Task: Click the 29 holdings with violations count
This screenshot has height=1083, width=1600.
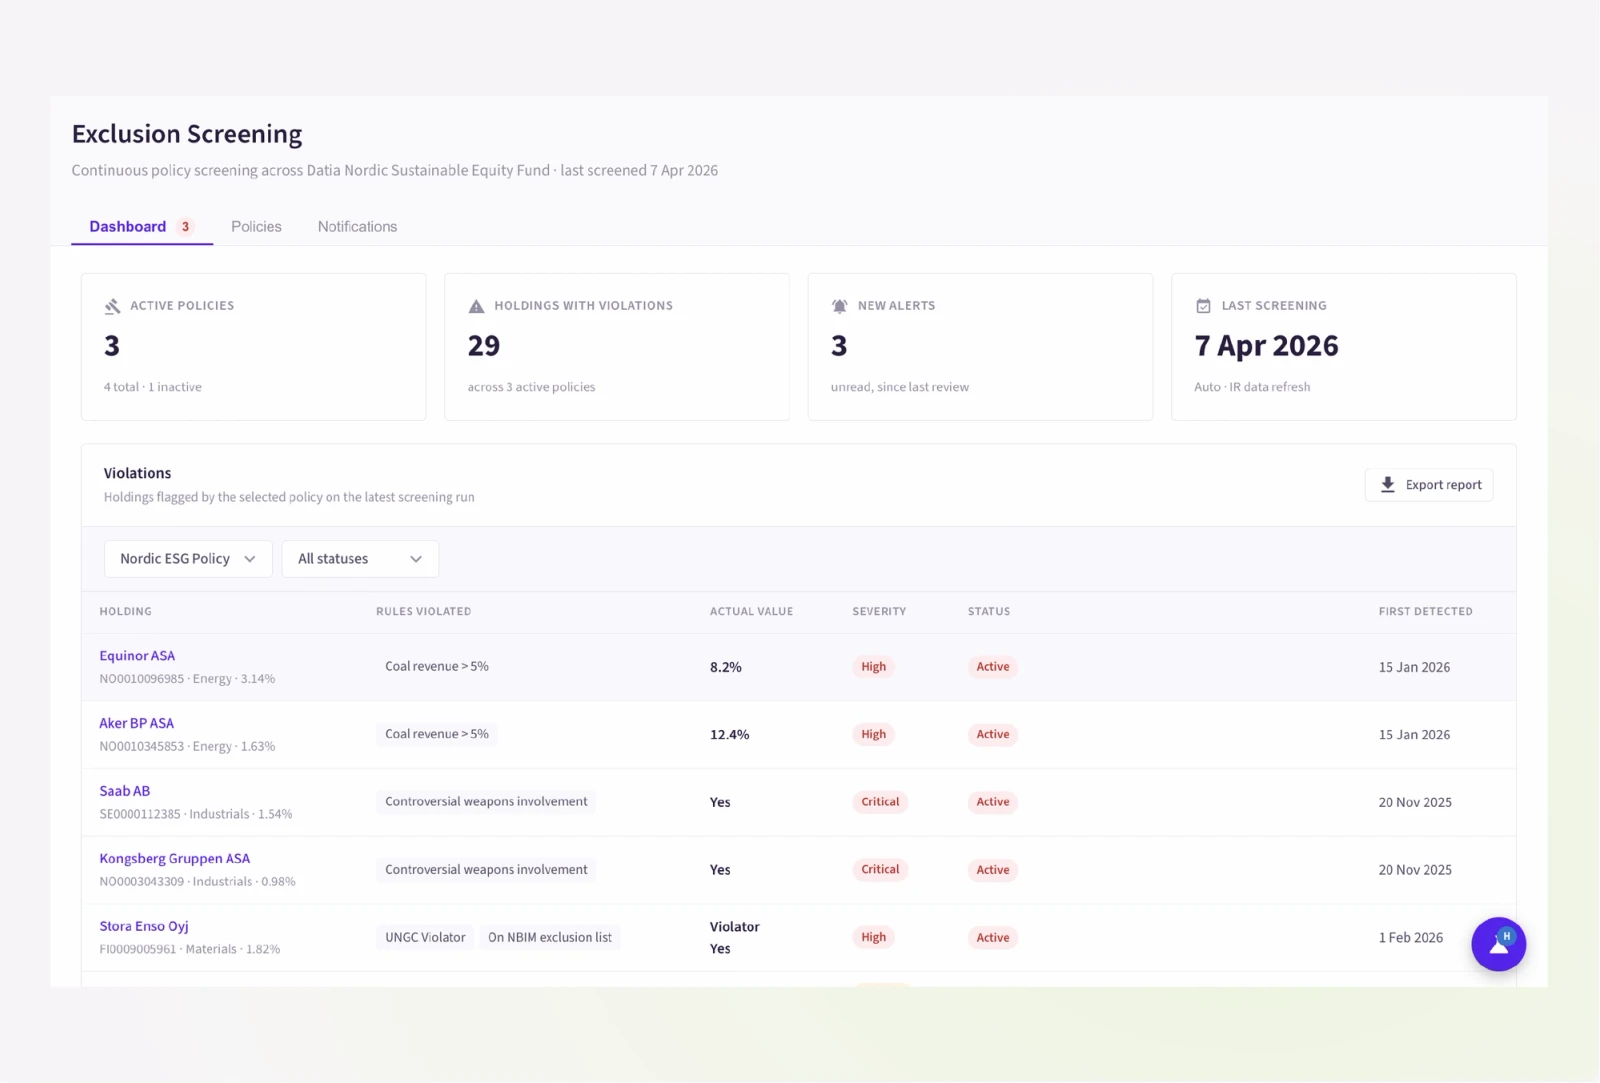Action: click(x=484, y=346)
